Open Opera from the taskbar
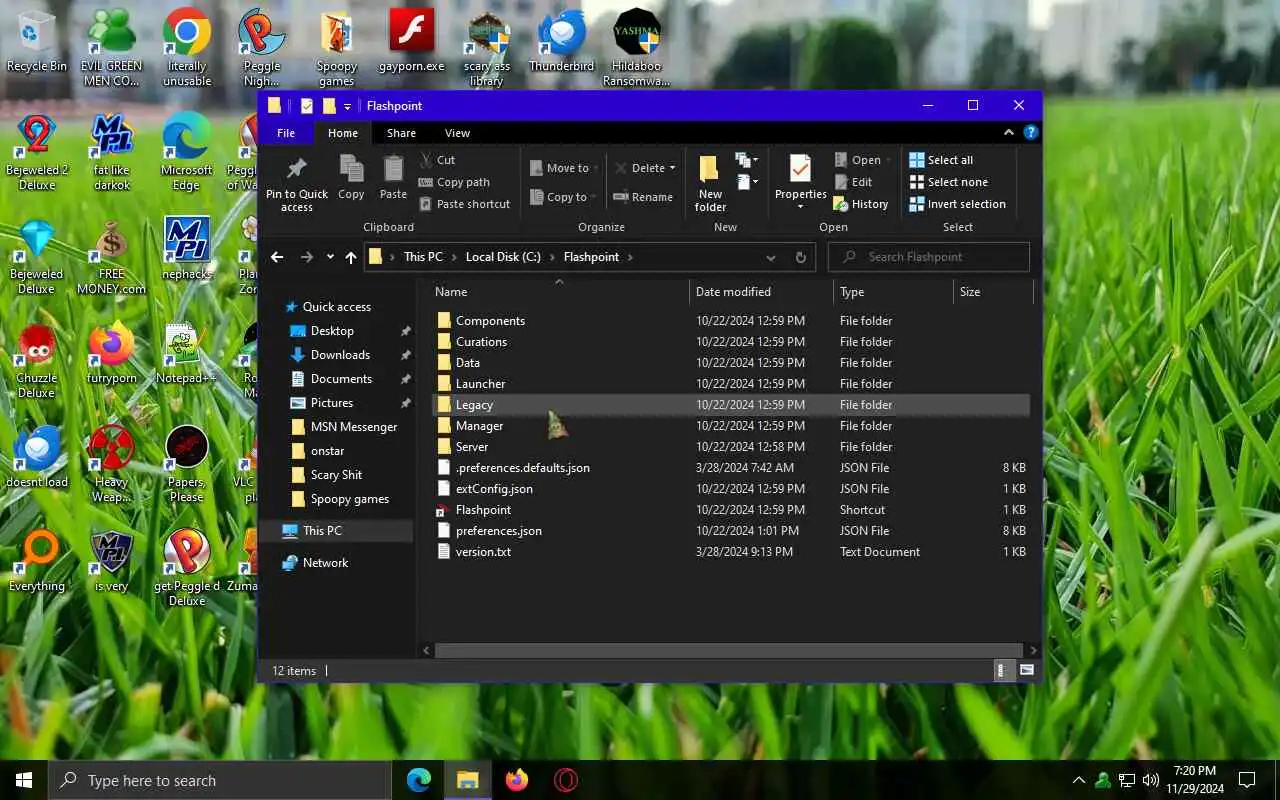1280x800 pixels. 566,780
